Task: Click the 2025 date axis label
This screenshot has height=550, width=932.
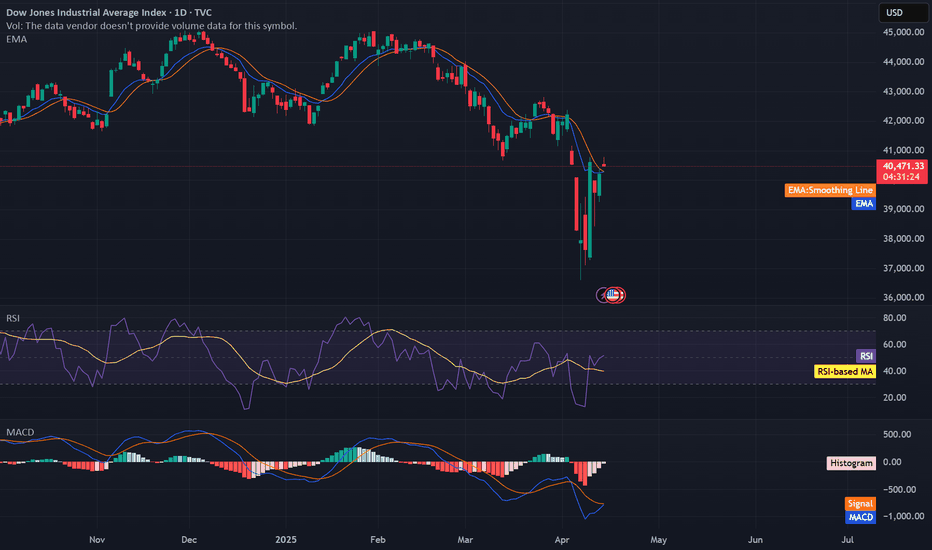Action: click(286, 540)
